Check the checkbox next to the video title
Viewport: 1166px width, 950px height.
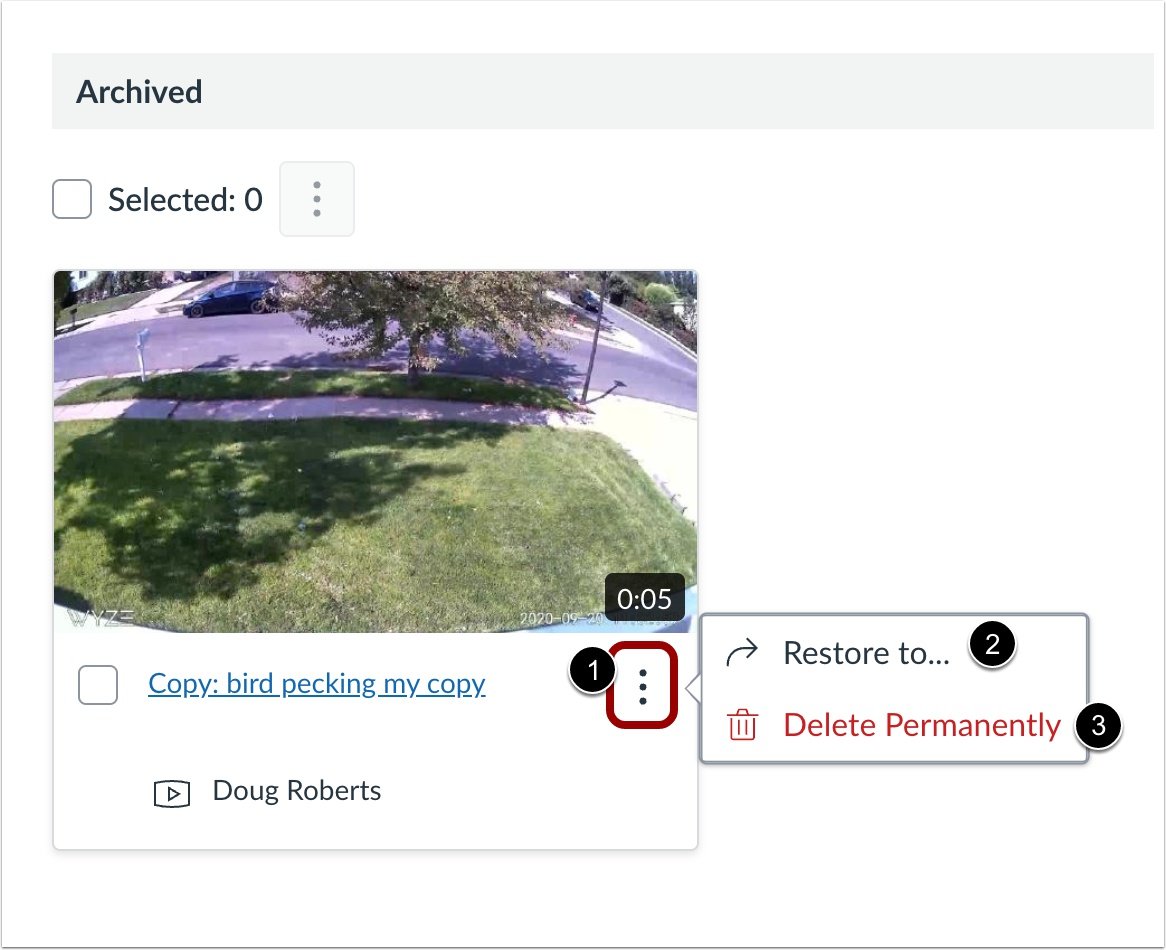[x=97, y=685]
